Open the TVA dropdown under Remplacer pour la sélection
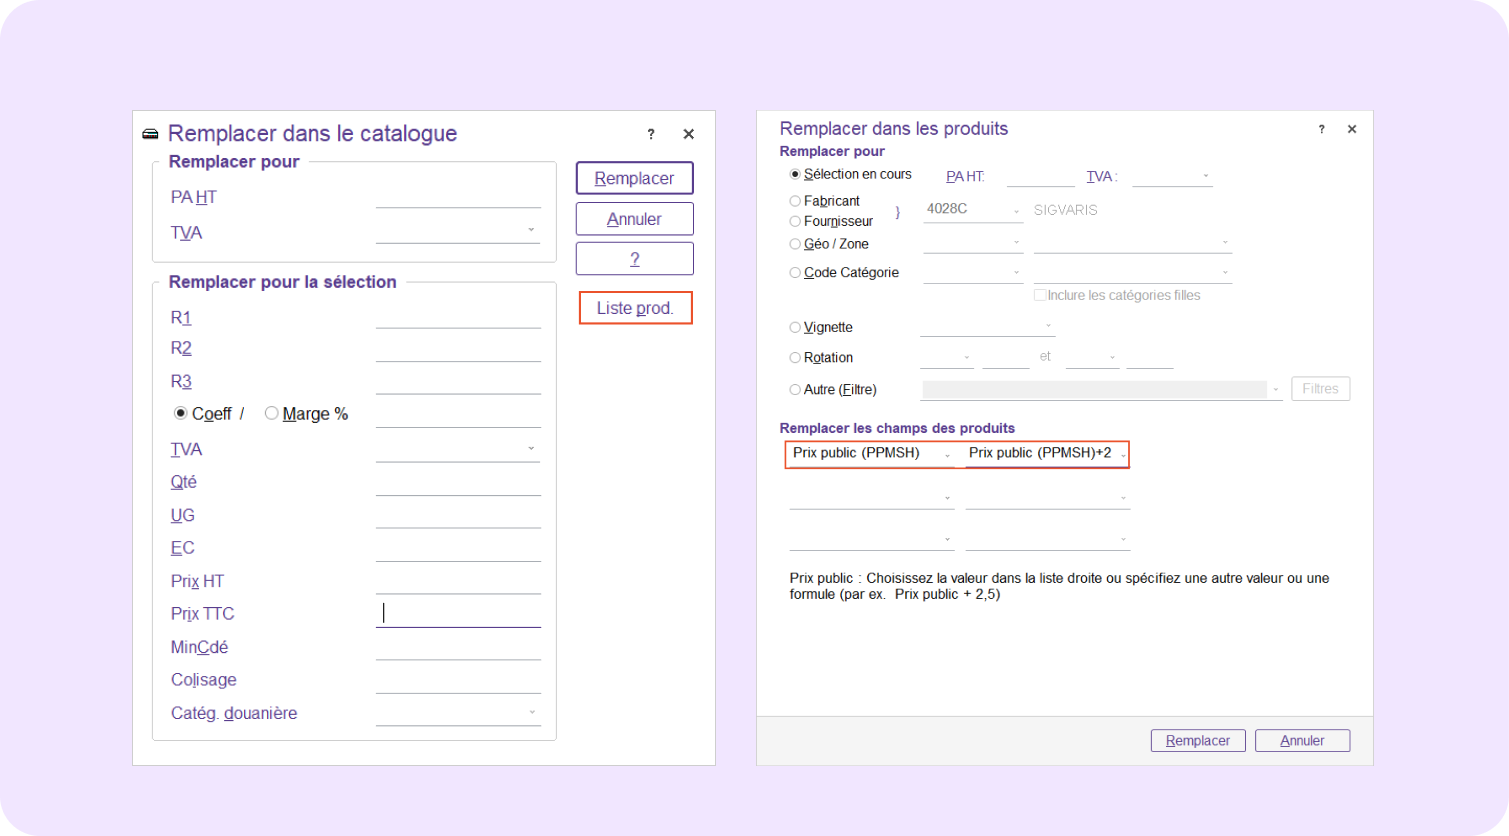The height and width of the screenshot is (836, 1509). (531, 449)
